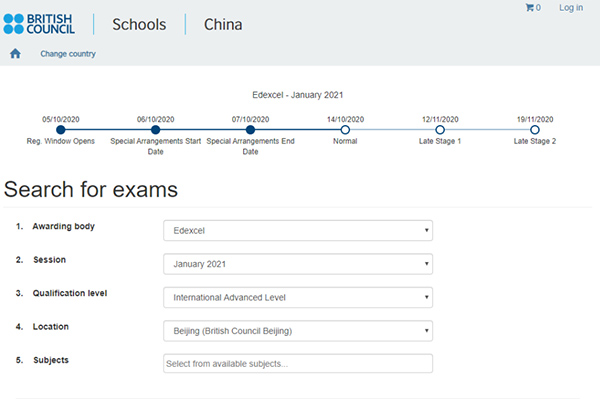The width and height of the screenshot is (600, 400).
Task: Click the date text 06/10/2020
Action: (x=155, y=119)
